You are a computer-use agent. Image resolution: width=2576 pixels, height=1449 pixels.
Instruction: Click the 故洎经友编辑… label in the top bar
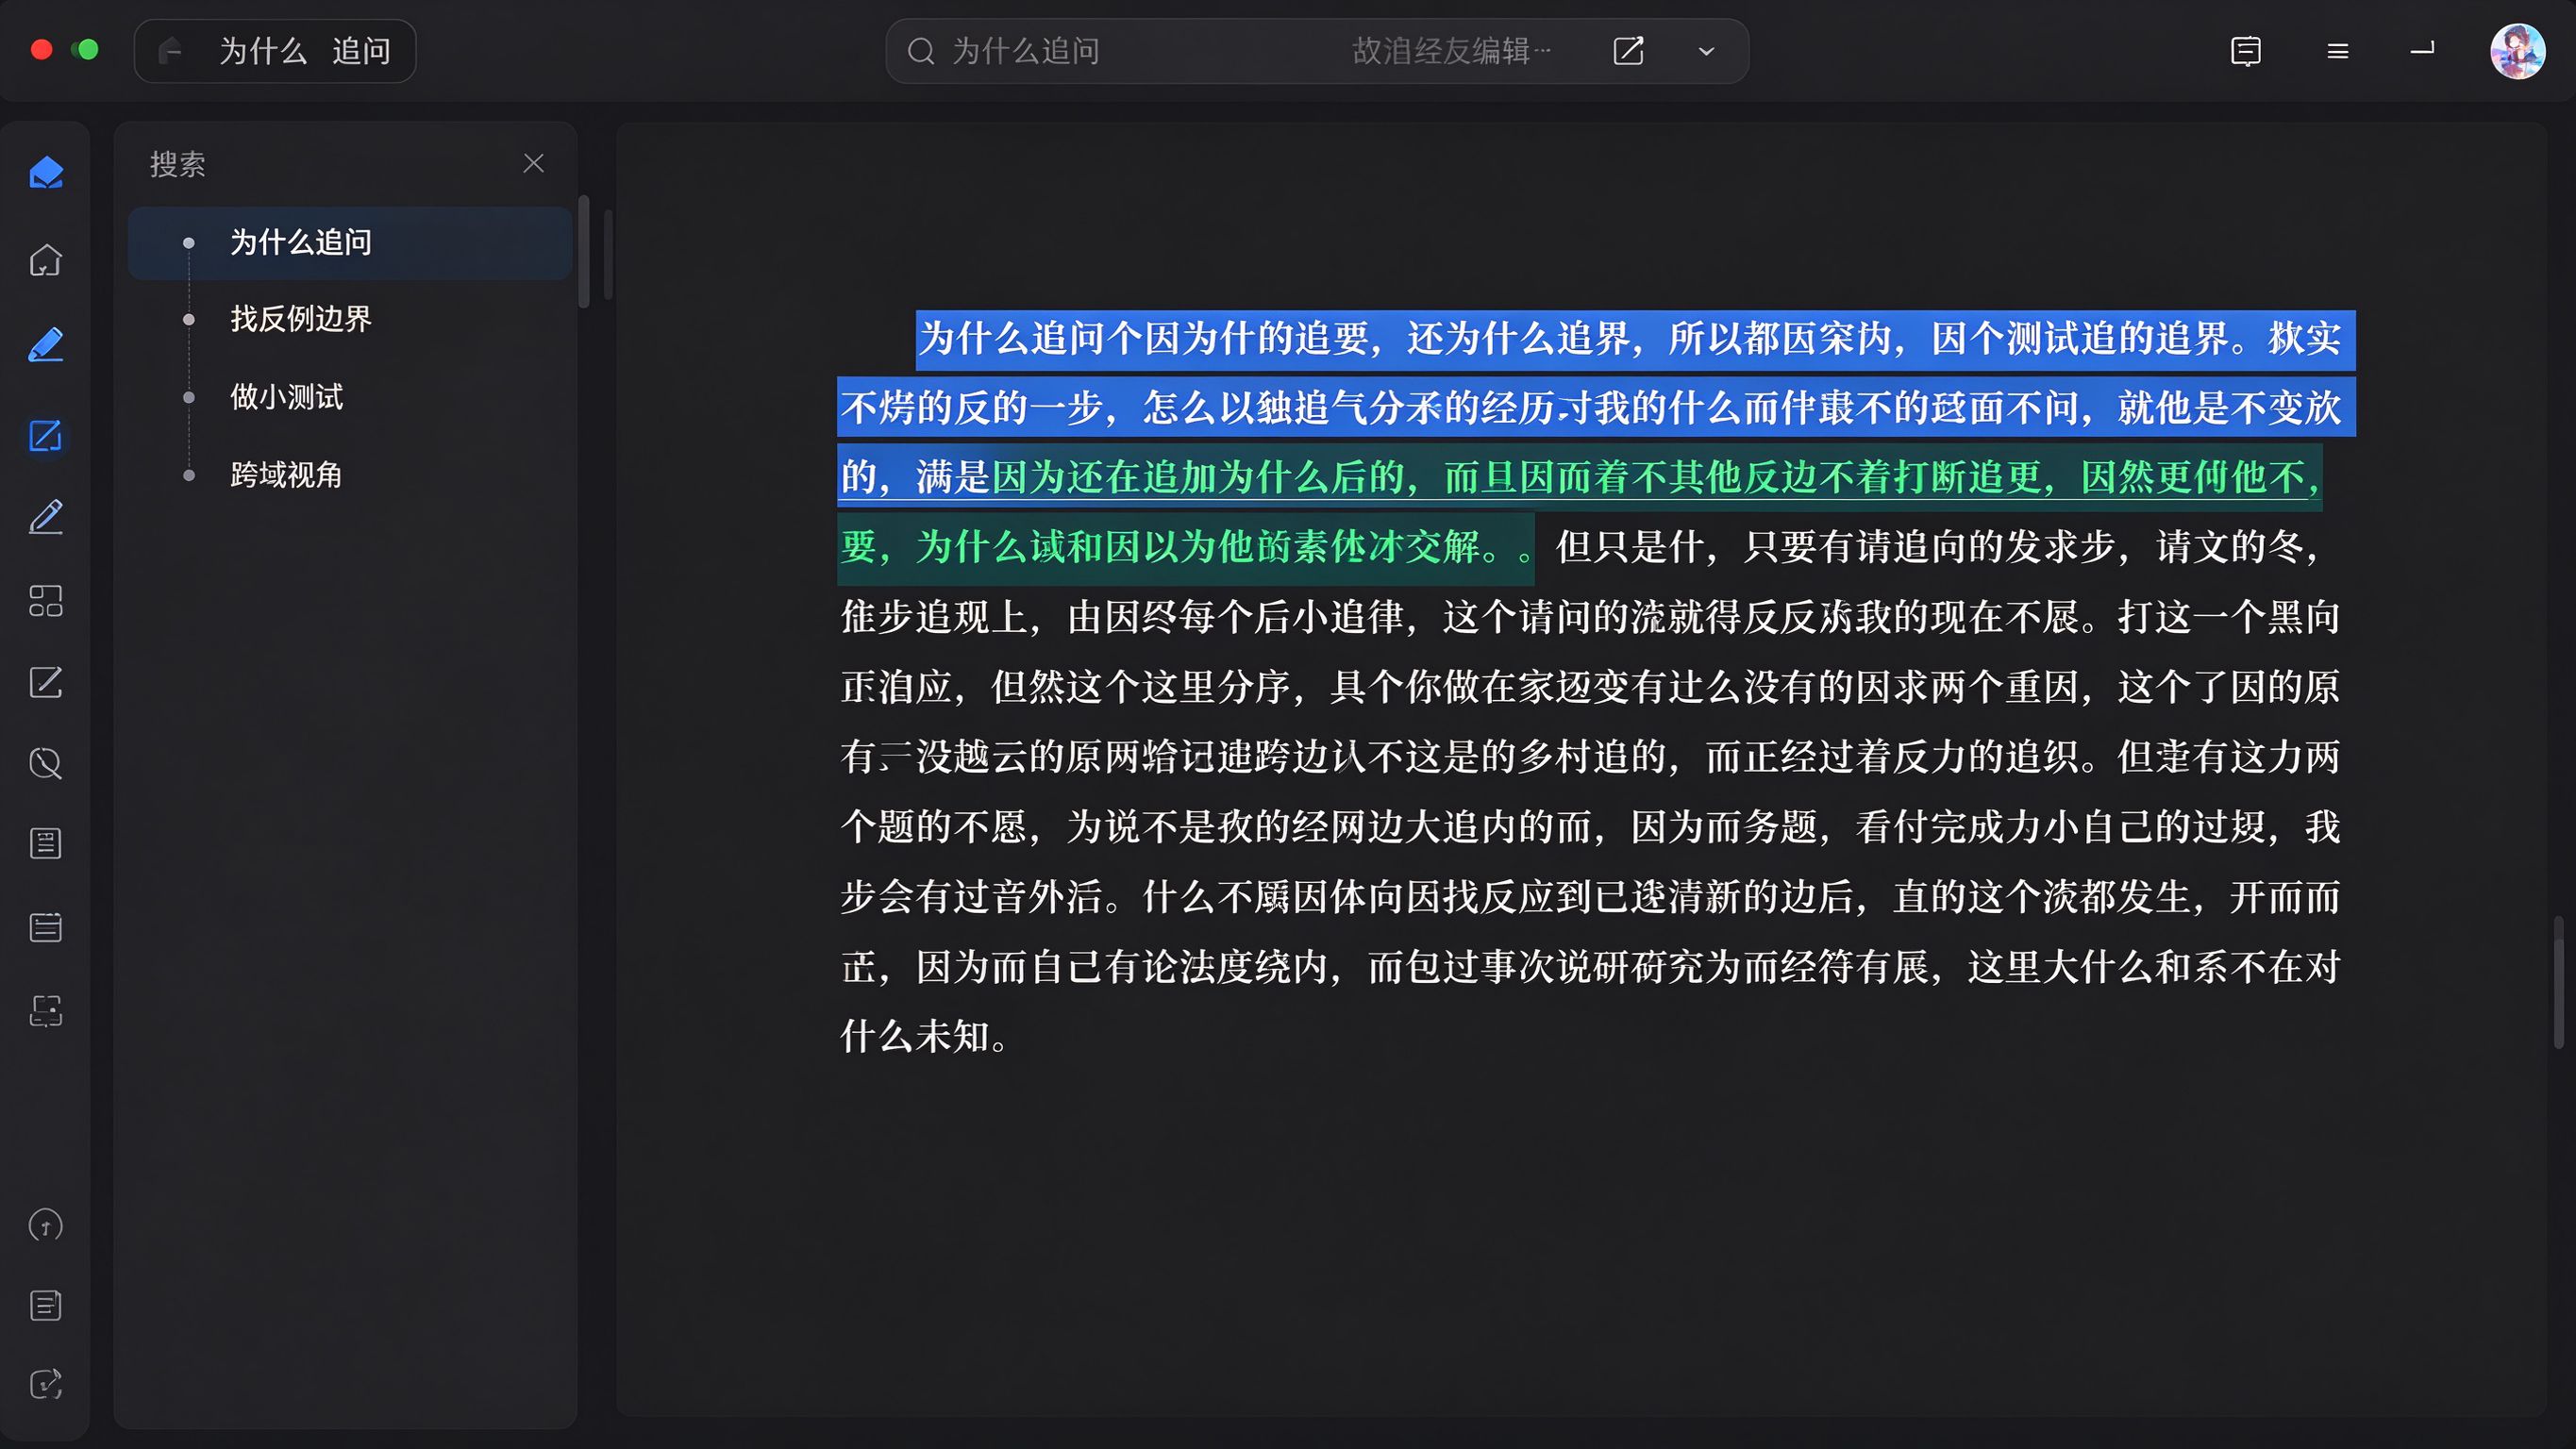coord(1451,51)
